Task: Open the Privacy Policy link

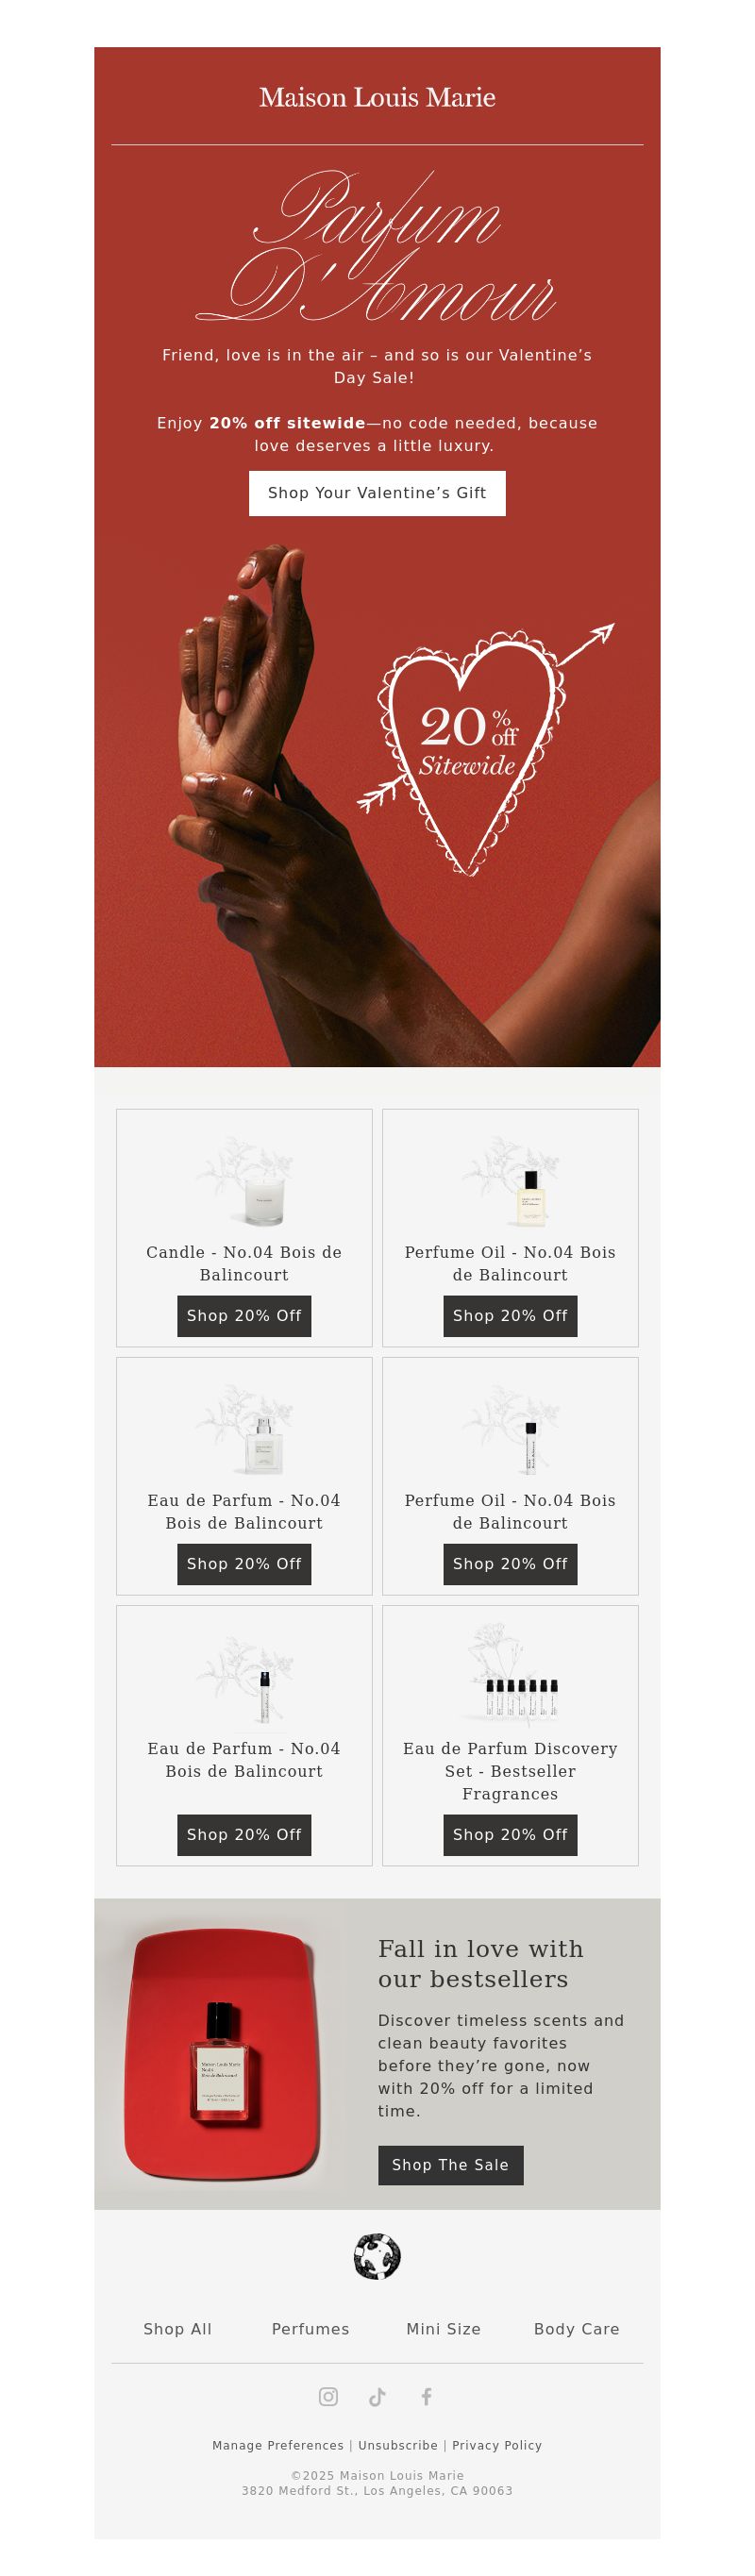Action: 497,2445
